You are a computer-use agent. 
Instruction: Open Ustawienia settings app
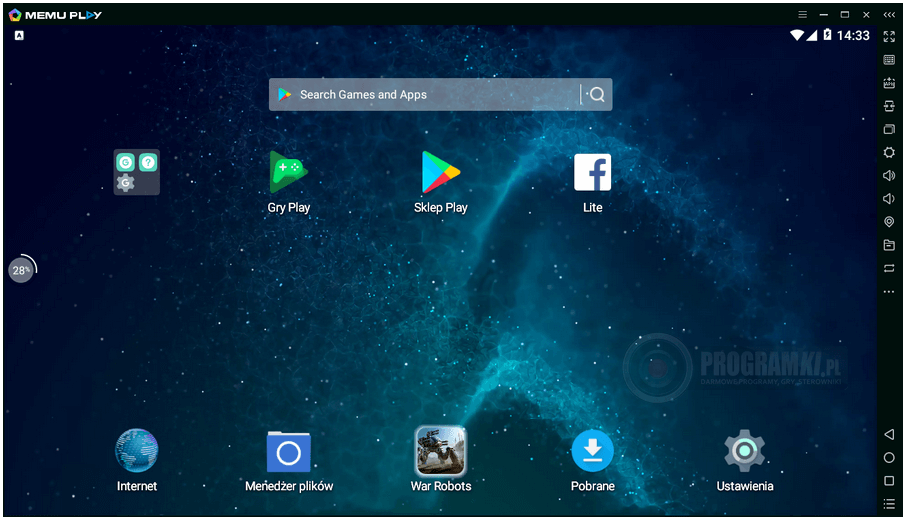tap(745, 450)
